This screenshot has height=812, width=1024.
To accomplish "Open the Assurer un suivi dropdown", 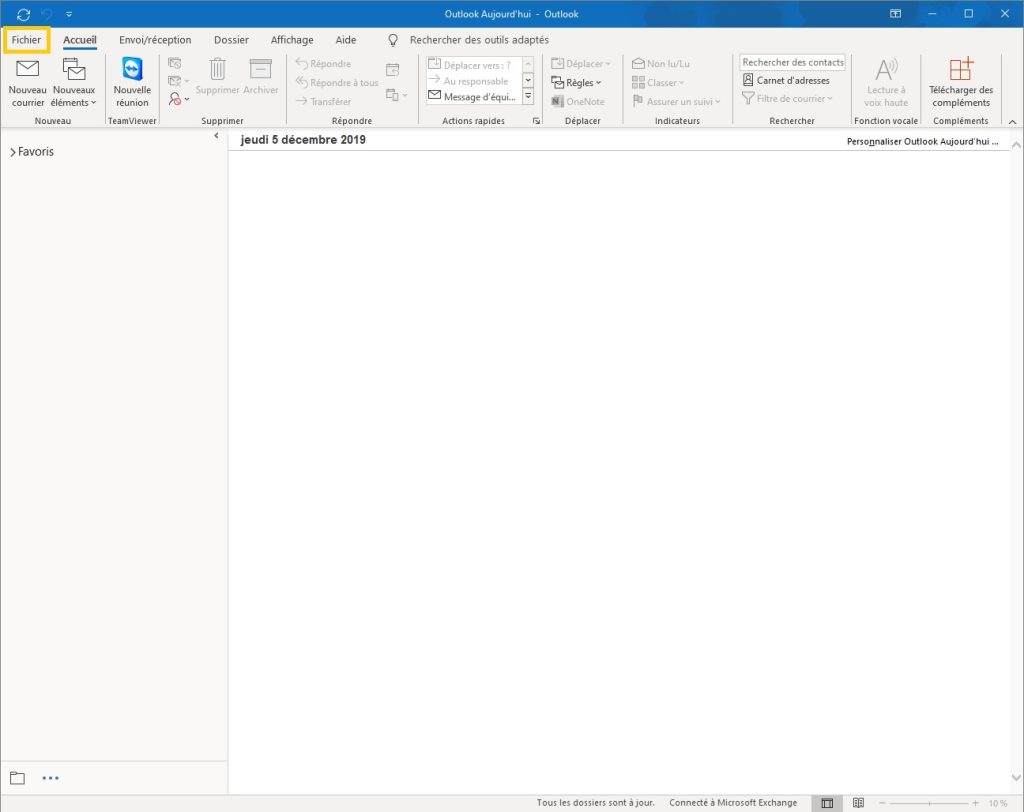I will point(676,101).
